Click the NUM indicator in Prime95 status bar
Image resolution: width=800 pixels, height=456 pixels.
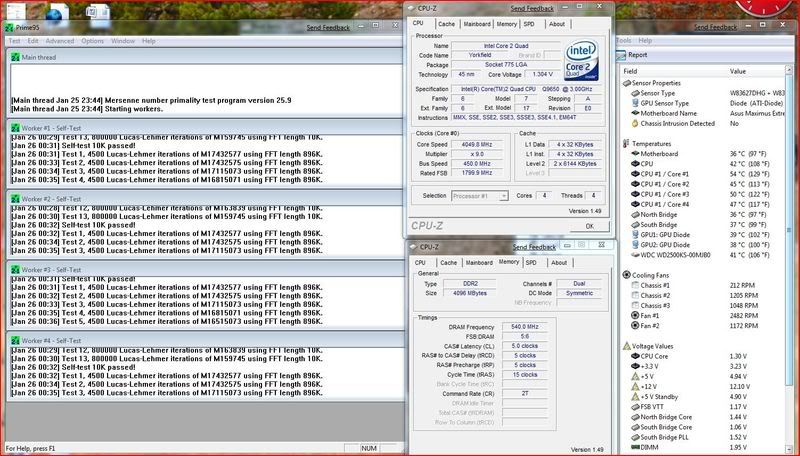tap(369, 448)
